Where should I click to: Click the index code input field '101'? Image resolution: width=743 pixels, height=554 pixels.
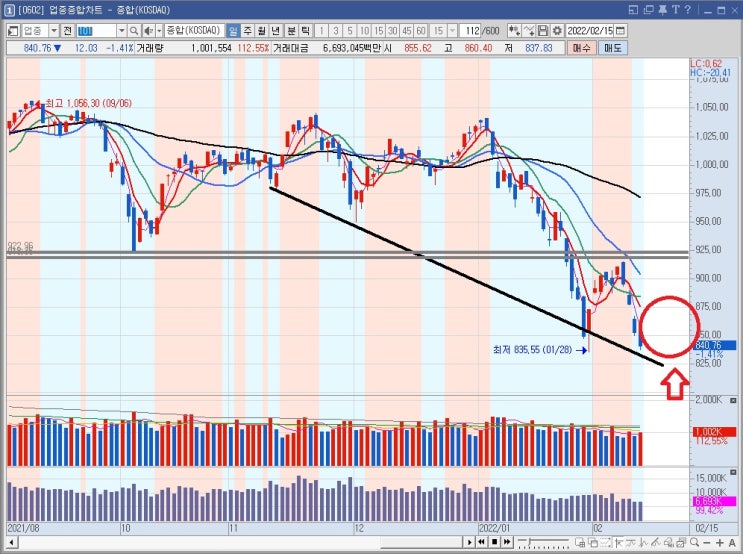tap(96, 31)
